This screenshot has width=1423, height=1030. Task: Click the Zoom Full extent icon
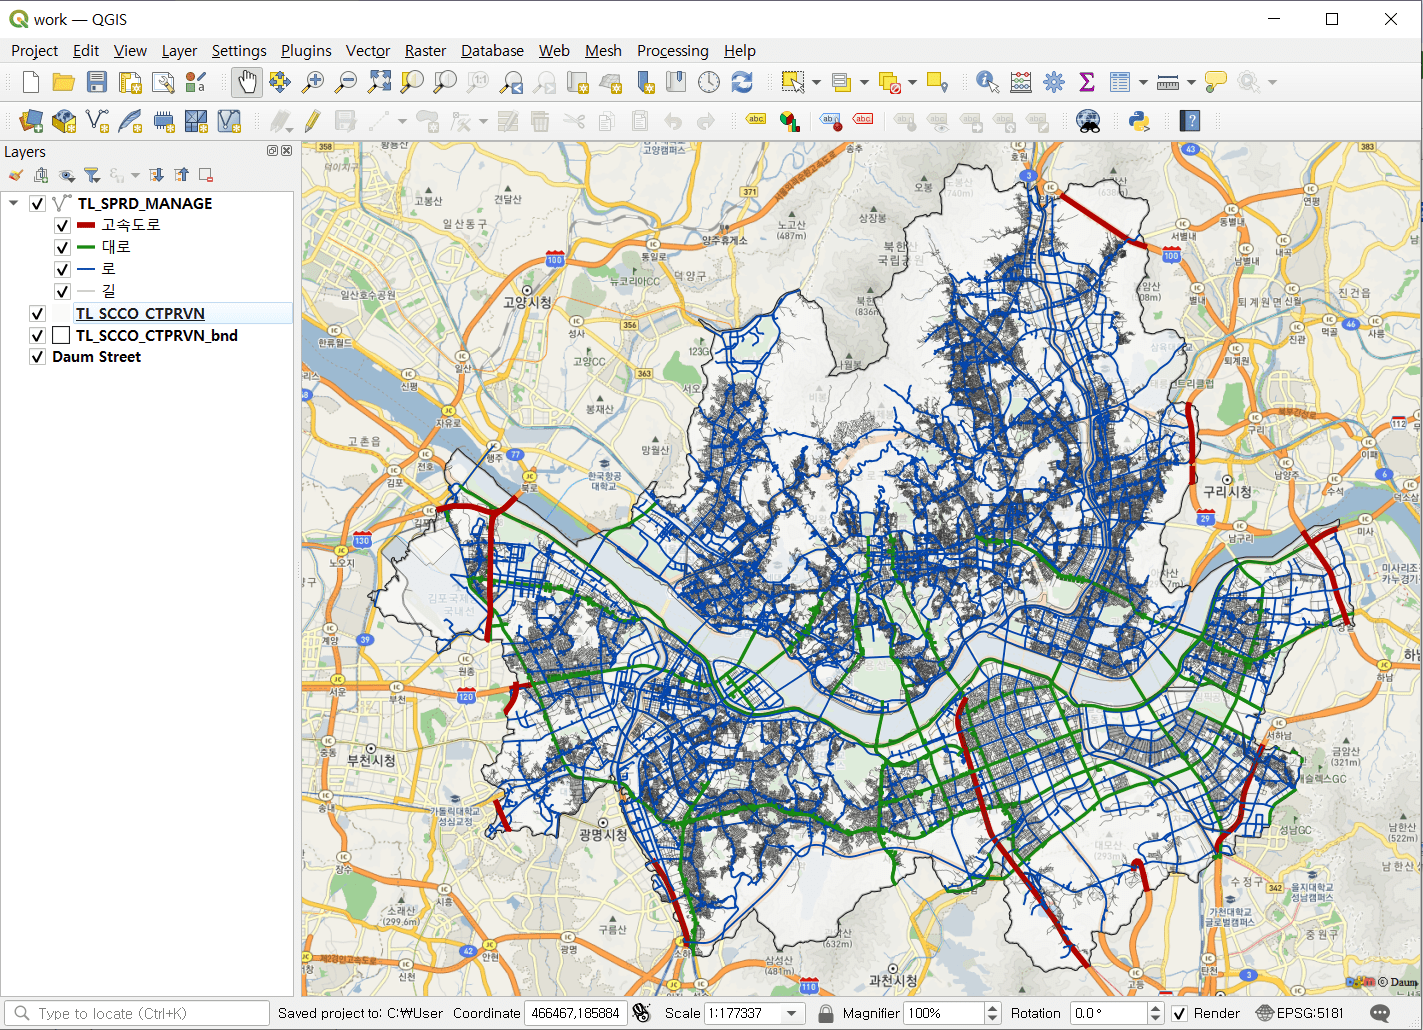[x=379, y=82]
